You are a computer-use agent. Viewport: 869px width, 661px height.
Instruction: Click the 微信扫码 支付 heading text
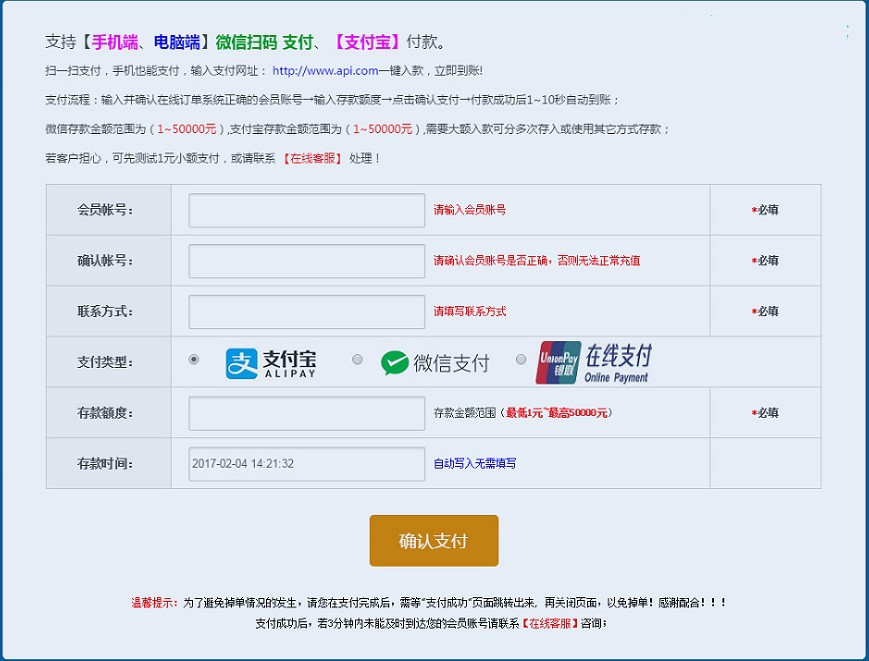point(264,42)
